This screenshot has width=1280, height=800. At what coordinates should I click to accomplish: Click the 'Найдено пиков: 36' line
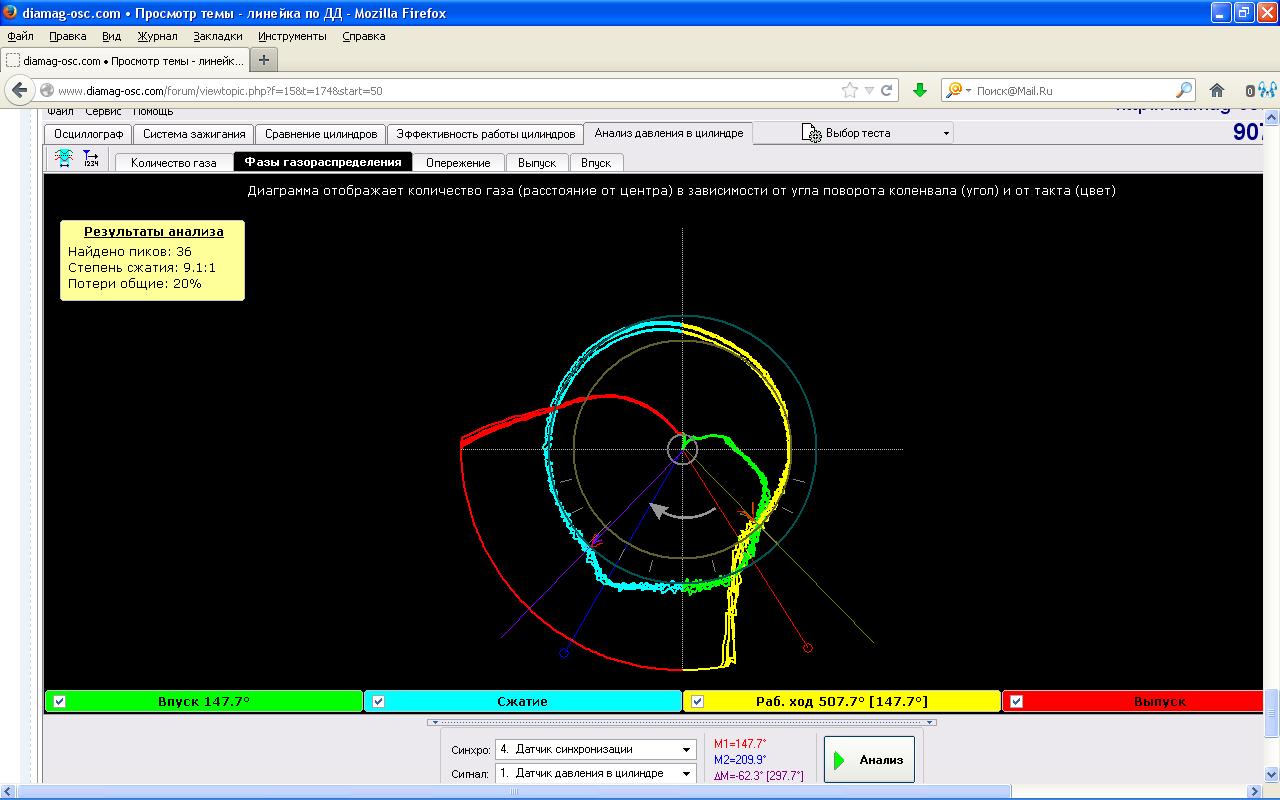tap(130, 251)
